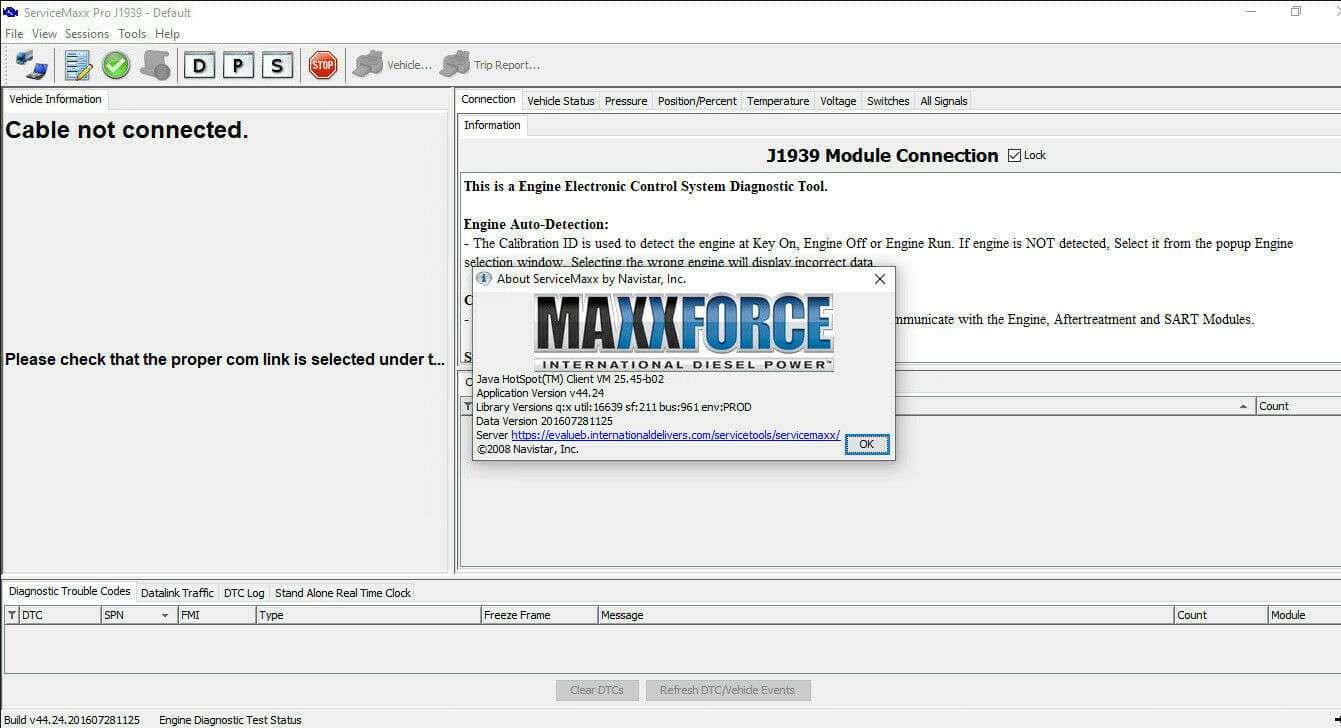
Task: Click the Freeze Frame column header
Action: coord(517,615)
